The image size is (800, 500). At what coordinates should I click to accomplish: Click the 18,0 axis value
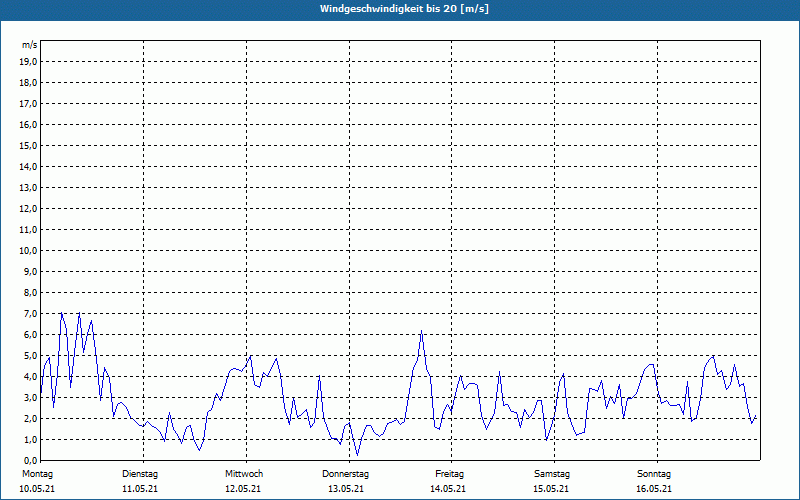(28, 83)
